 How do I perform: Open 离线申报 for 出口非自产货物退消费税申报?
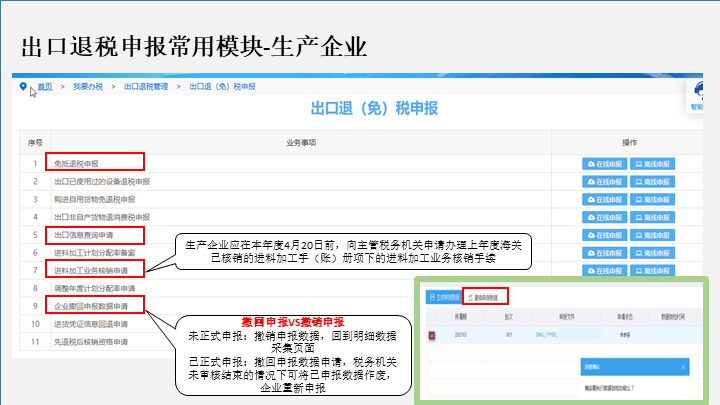[x=652, y=217]
